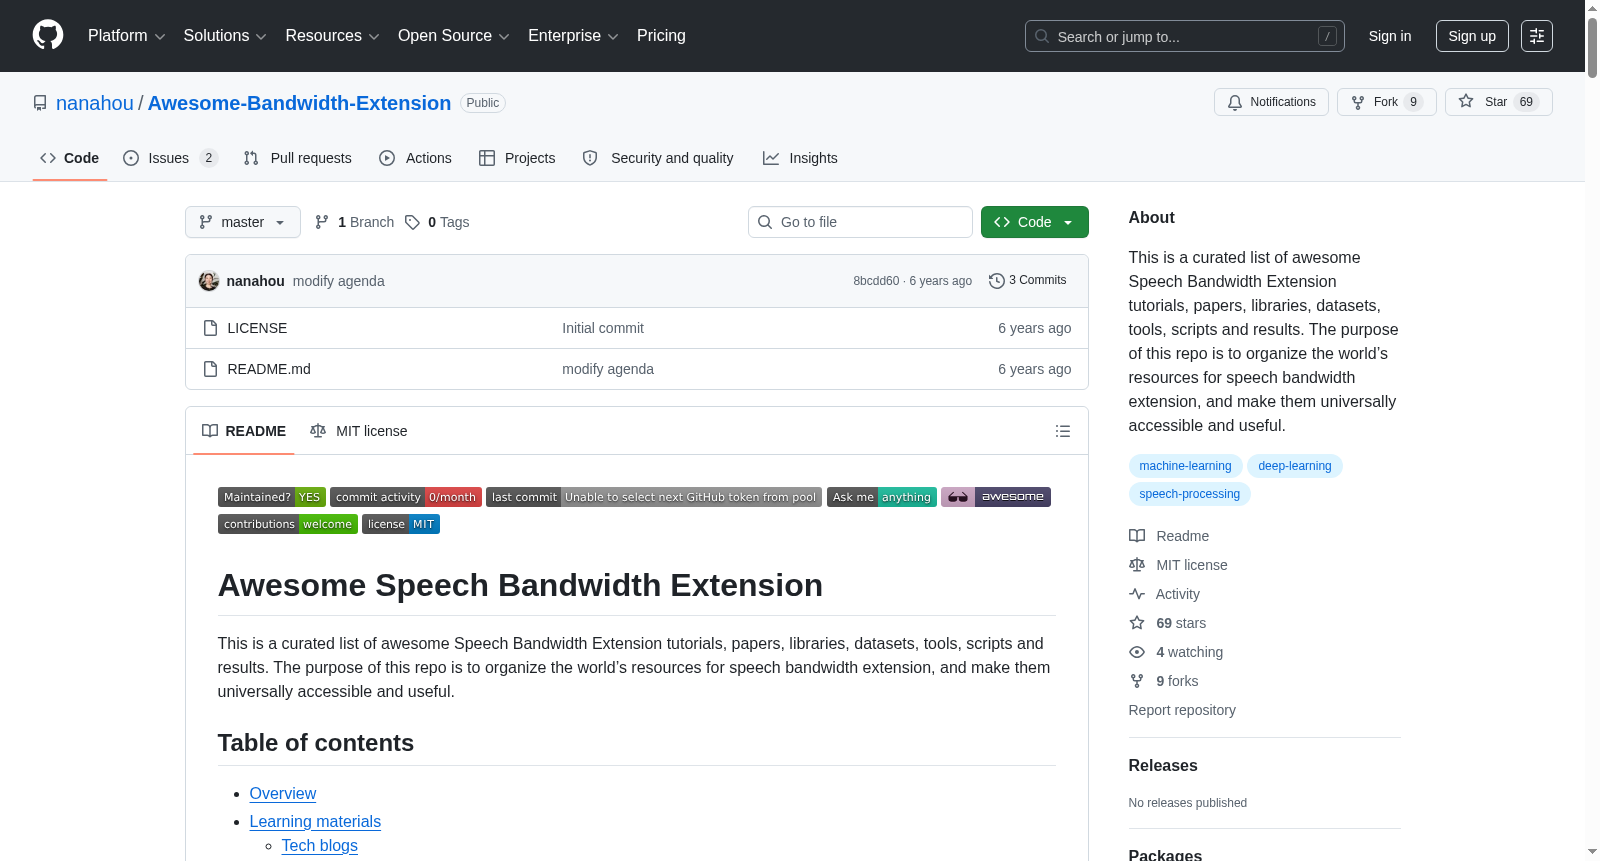Click the Sign up button
The height and width of the screenshot is (861, 1600).
pos(1472,36)
